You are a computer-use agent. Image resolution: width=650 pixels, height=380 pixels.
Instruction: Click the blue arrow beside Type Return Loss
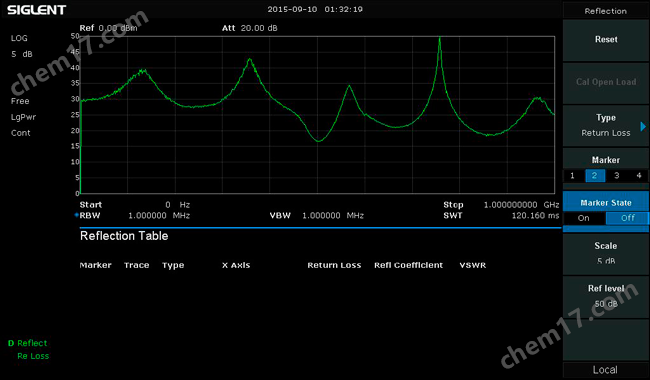pyautogui.click(x=643, y=126)
